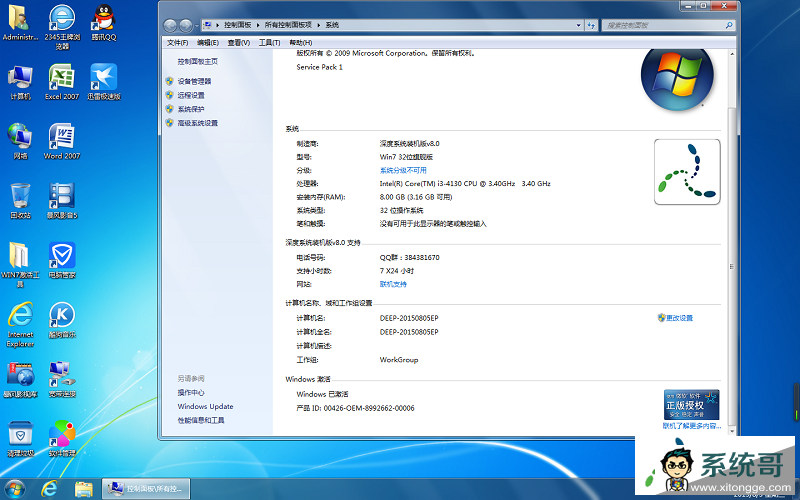Open the photo library desktop icon

pos(20,380)
